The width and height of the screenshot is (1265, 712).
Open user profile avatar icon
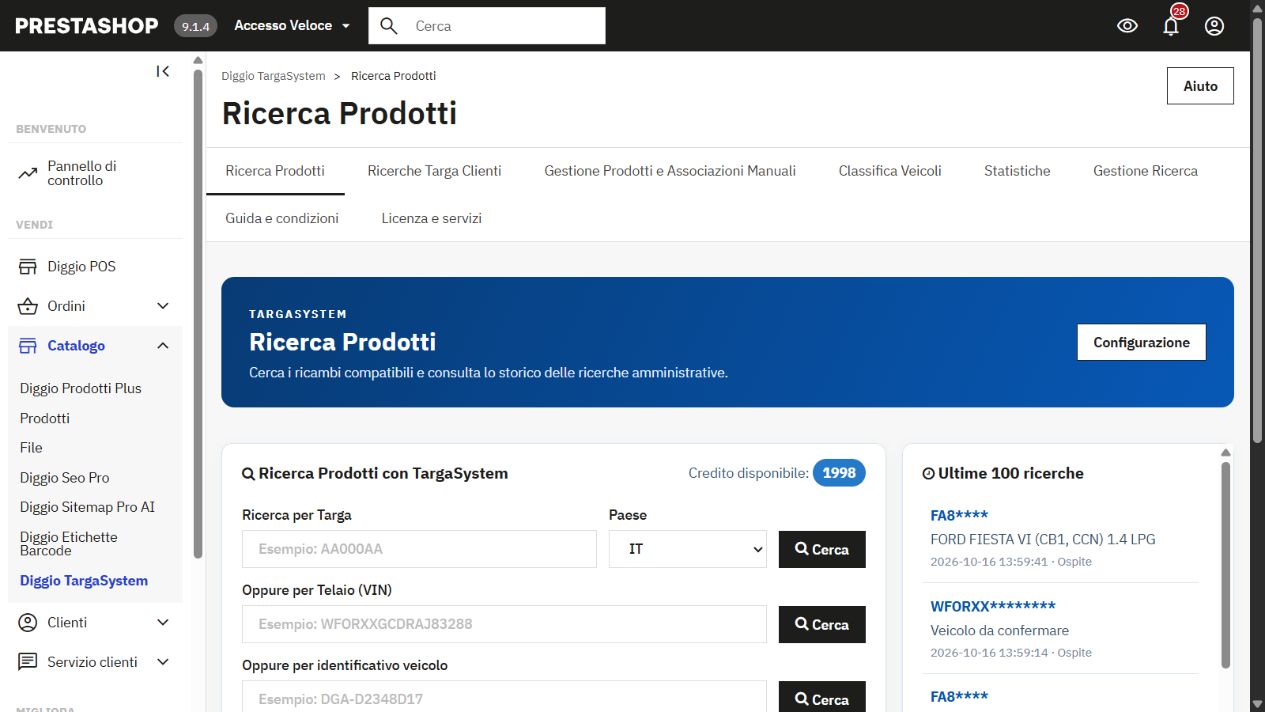click(1214, 26)
